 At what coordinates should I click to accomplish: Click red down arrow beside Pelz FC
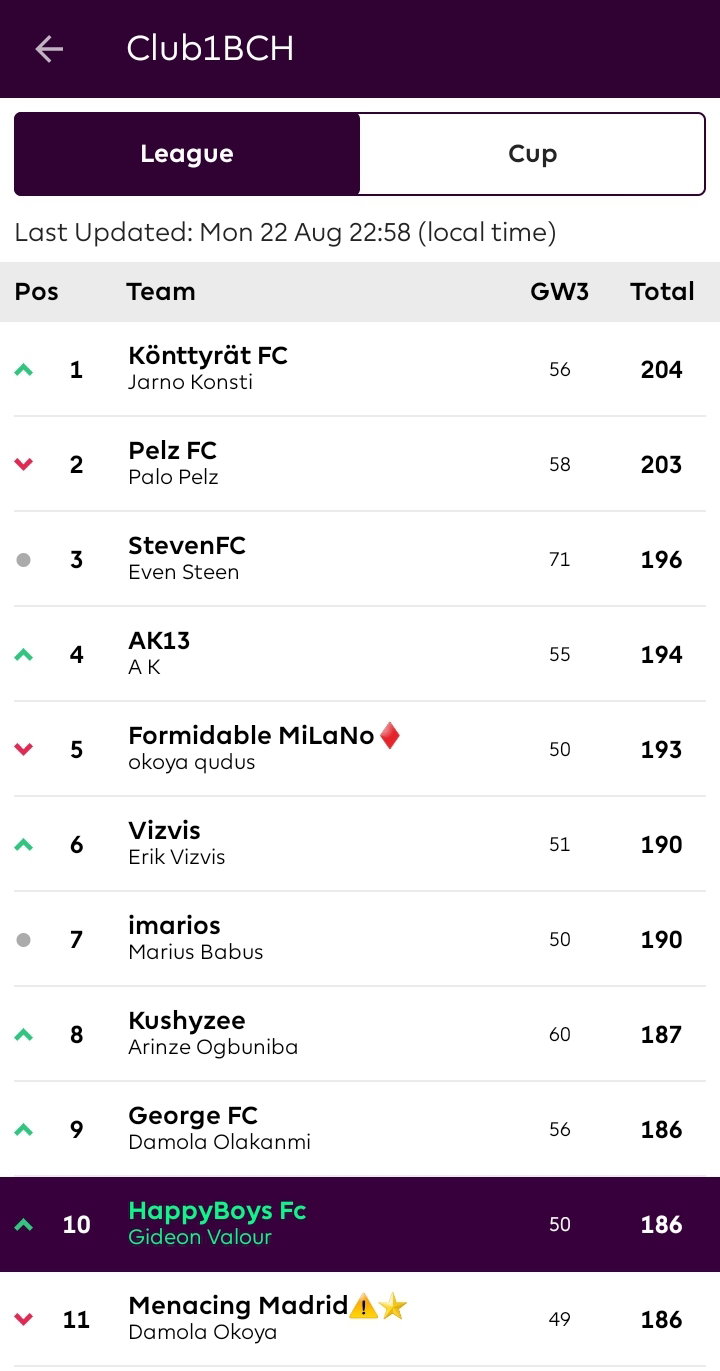click(24, 465)
